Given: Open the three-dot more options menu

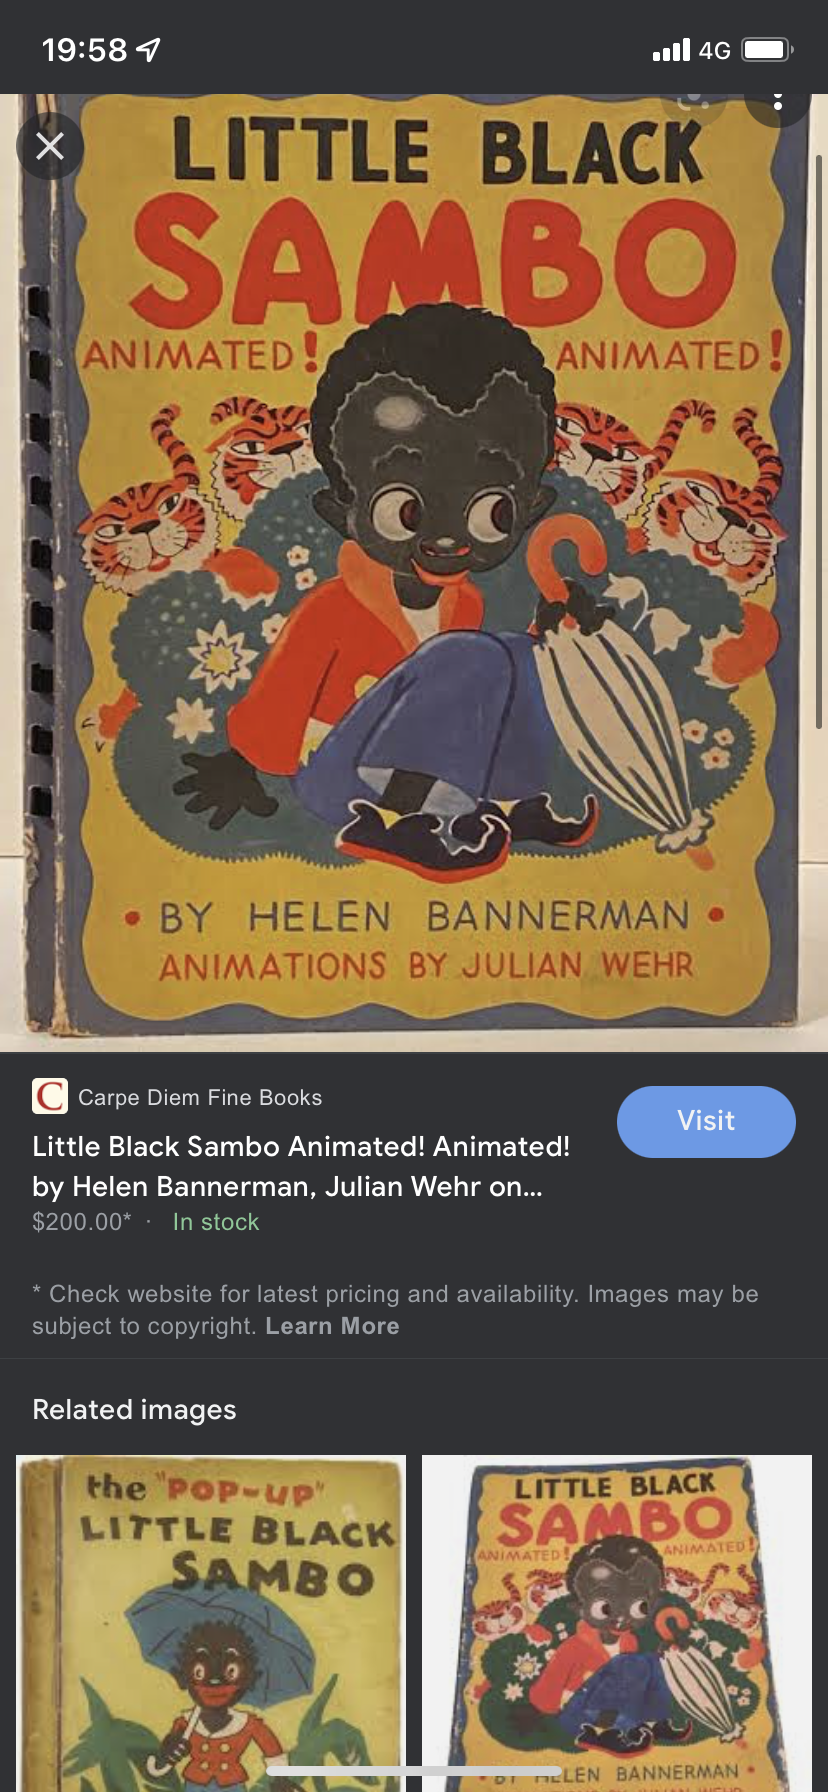Looking at the screenshot, I should pos(777,103).
